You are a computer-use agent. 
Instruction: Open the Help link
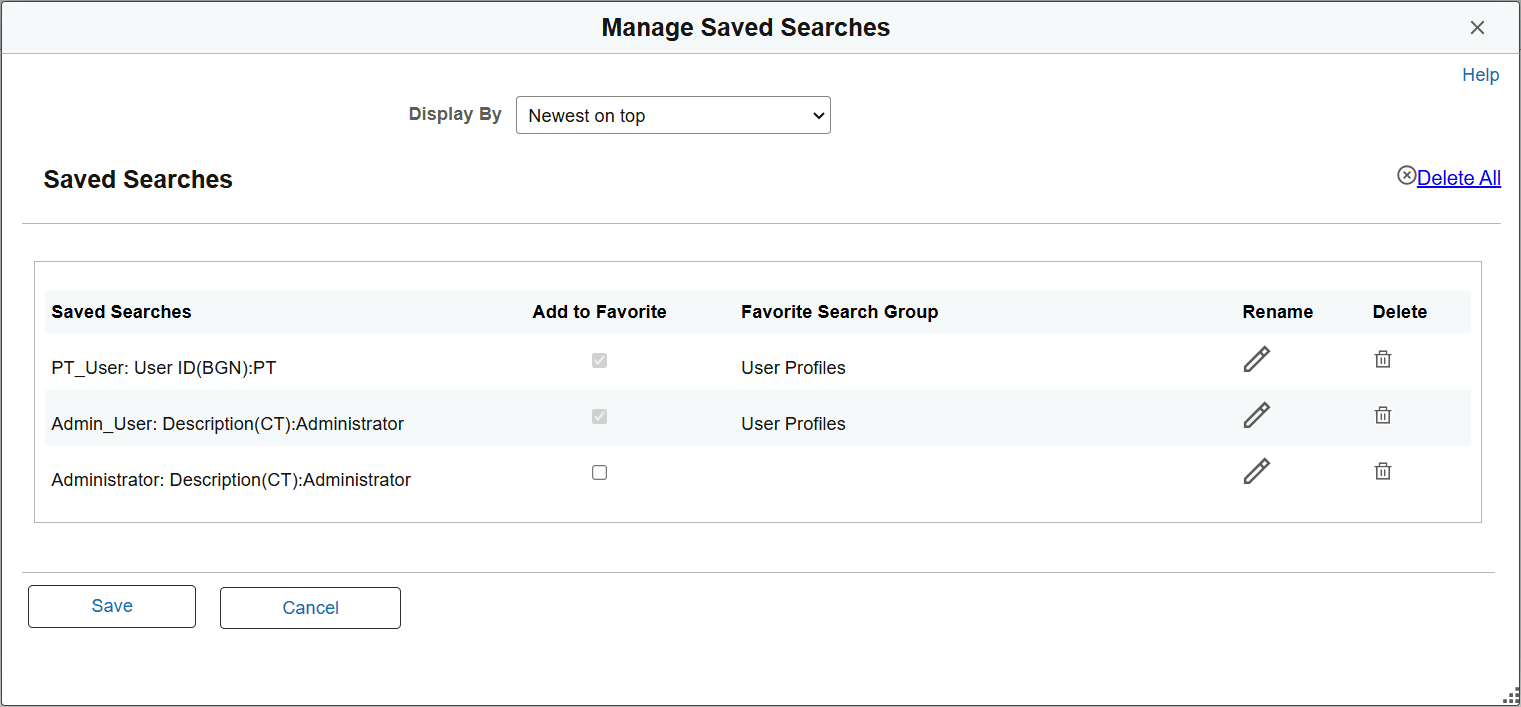[x=1480, y=74]
